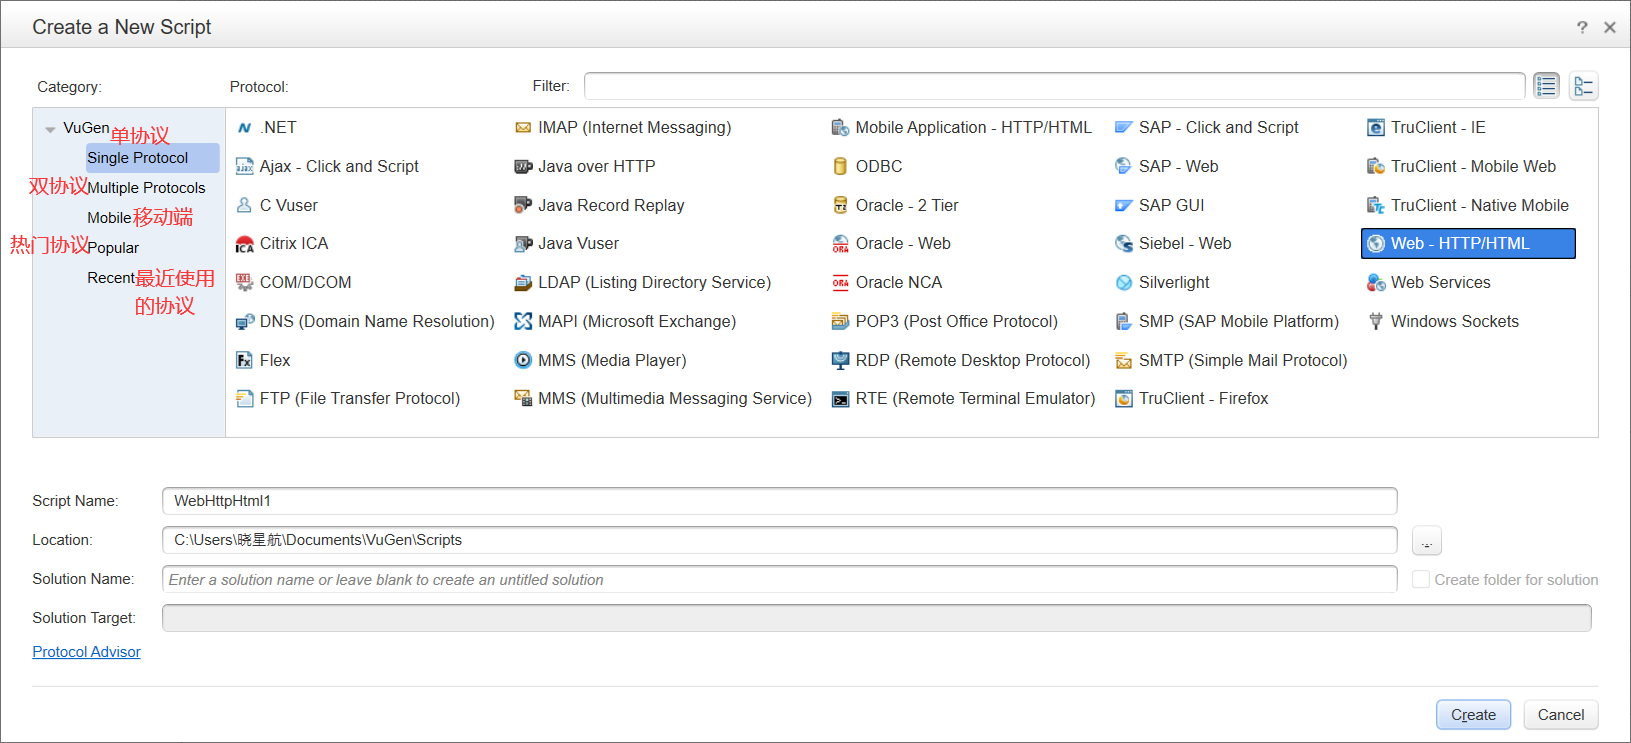This screenshot has height=743, width=1631.
Task: Select the Oracle - 2 Tier icon
Action: (x=840, y=205)
